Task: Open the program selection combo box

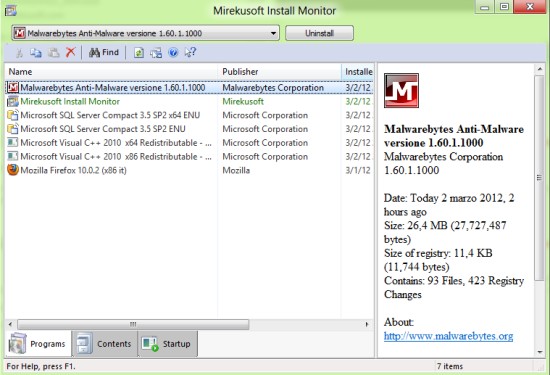Action: point(146,33)
